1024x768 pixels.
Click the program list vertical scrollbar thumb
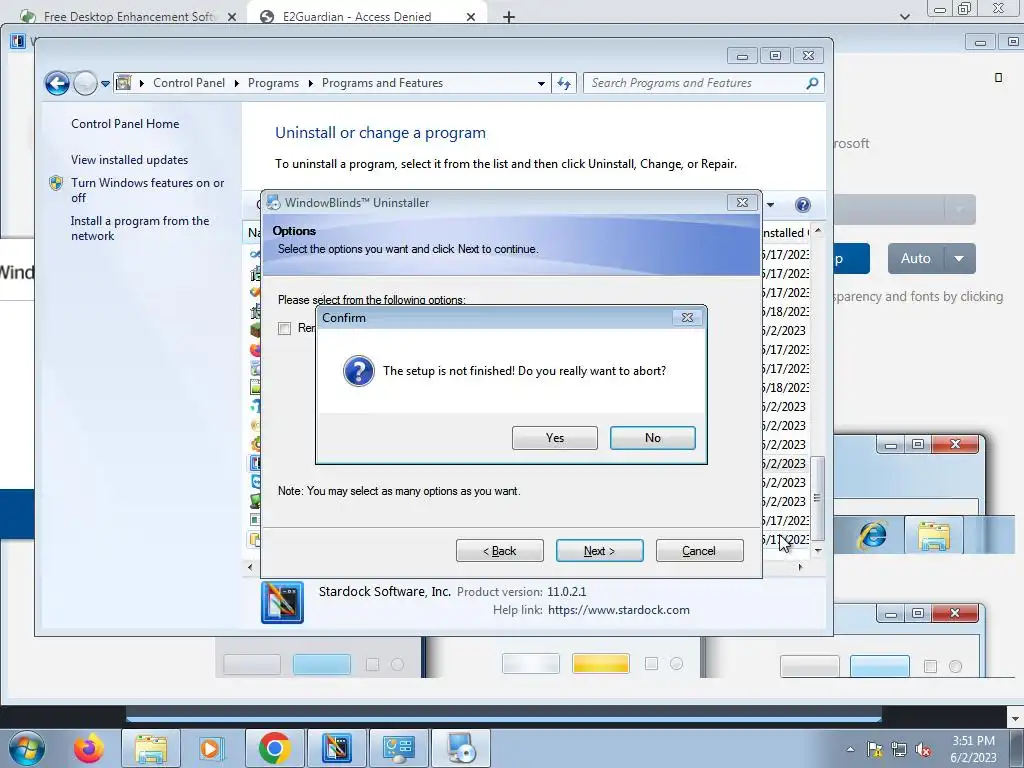coord(818,498)
